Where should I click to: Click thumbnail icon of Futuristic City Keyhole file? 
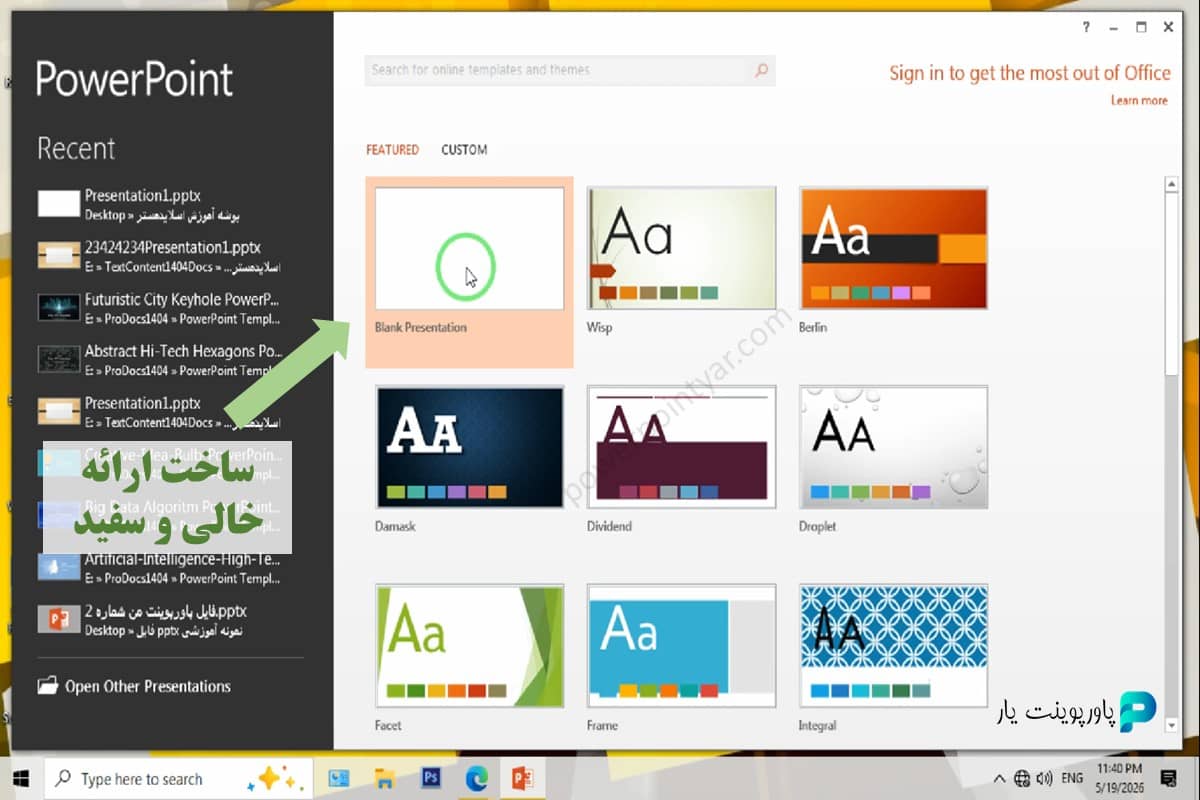tap(59, 307)
